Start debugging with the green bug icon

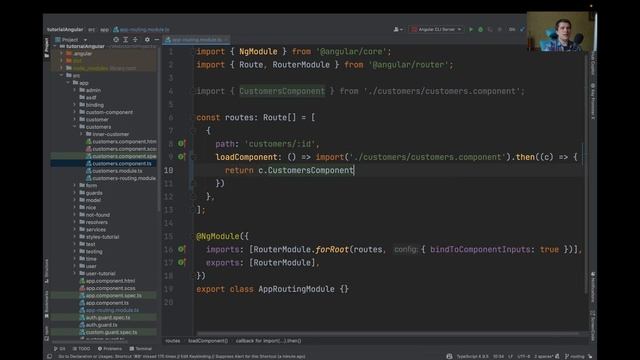click(x=480, y=29)
